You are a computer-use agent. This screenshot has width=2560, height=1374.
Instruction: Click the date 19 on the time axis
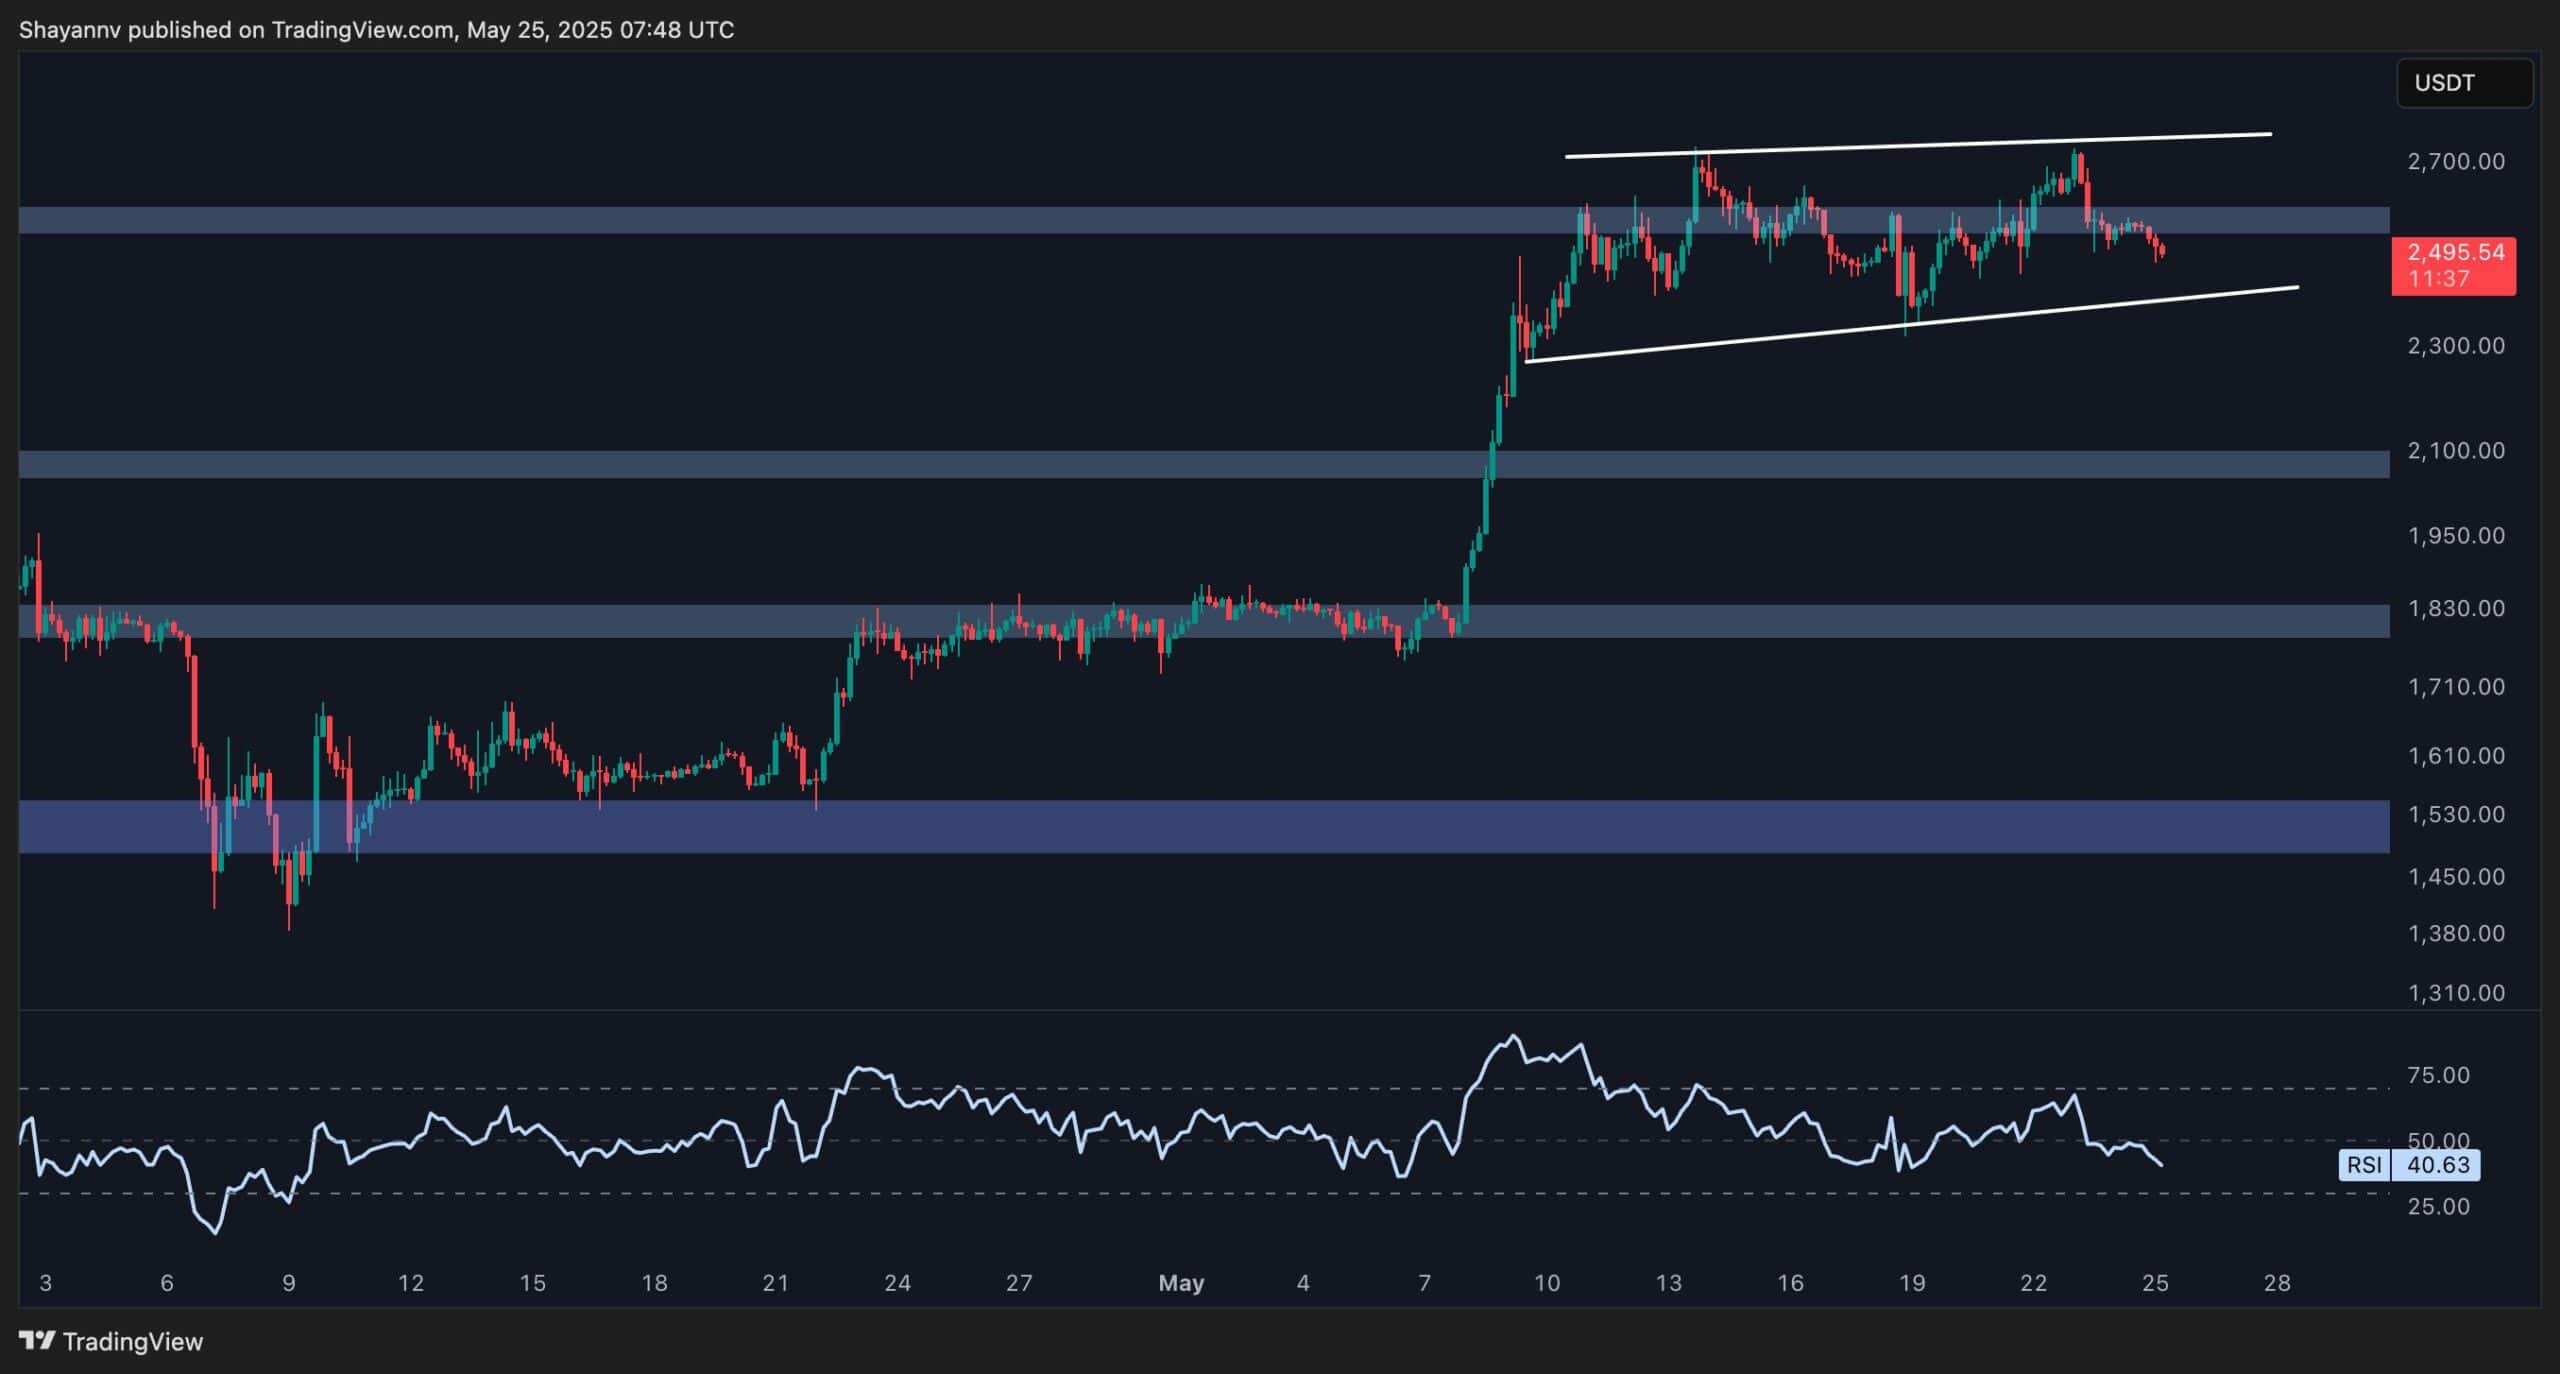[1912, 1283]
